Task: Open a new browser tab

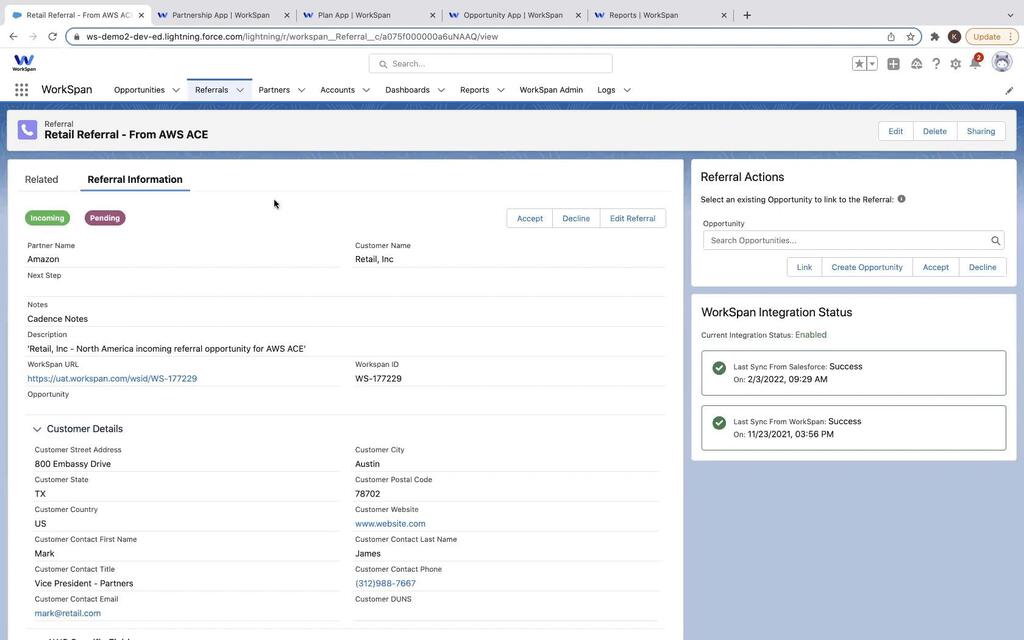Action: click(x=747, y=15)
